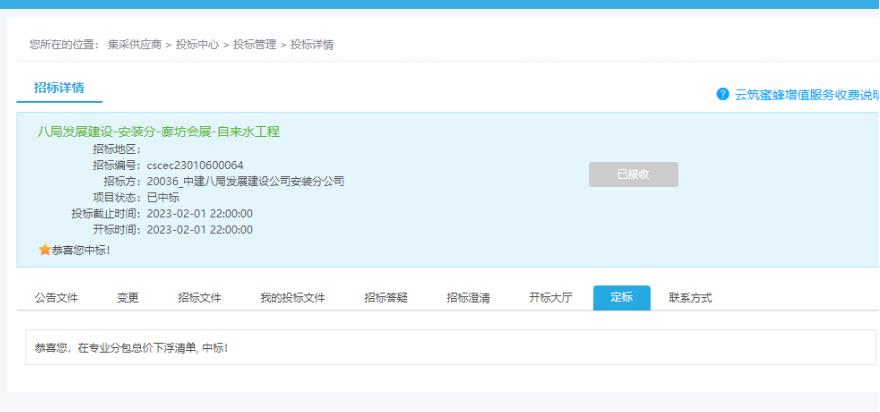Select the 招标答疑 tab
This screenshot has width=880, height=412.
pos(385,298)
